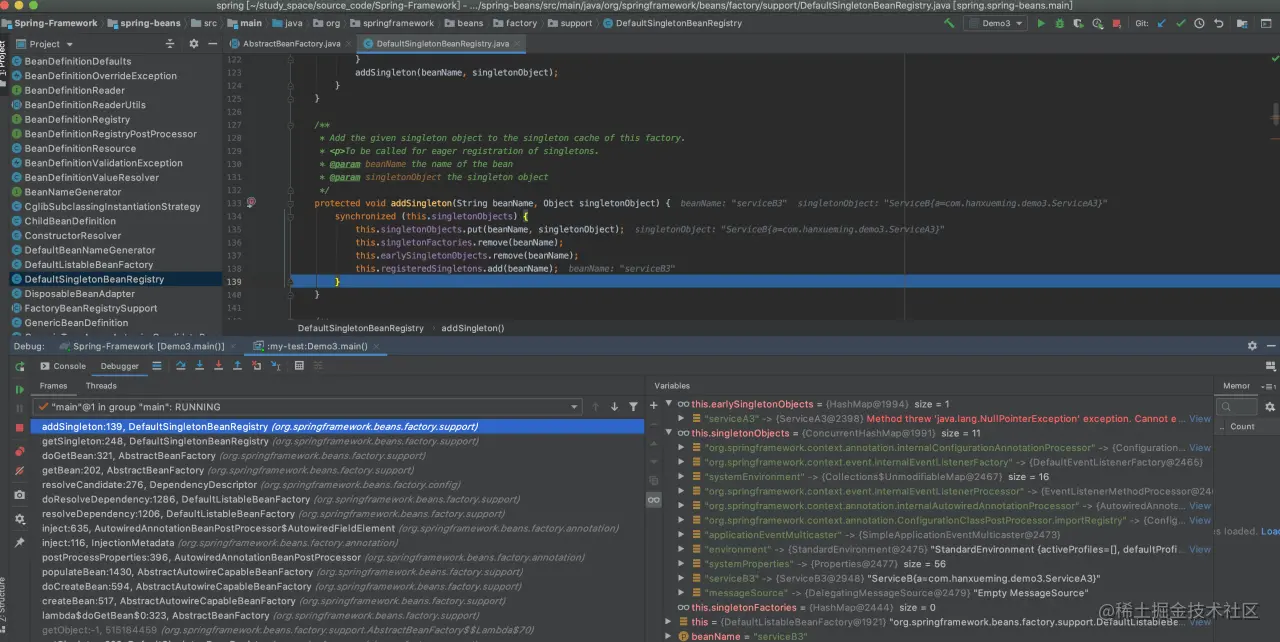Toggle the show watches glasses button
Viewport: 1280px width, 642px height.
(x=654, y=499)
